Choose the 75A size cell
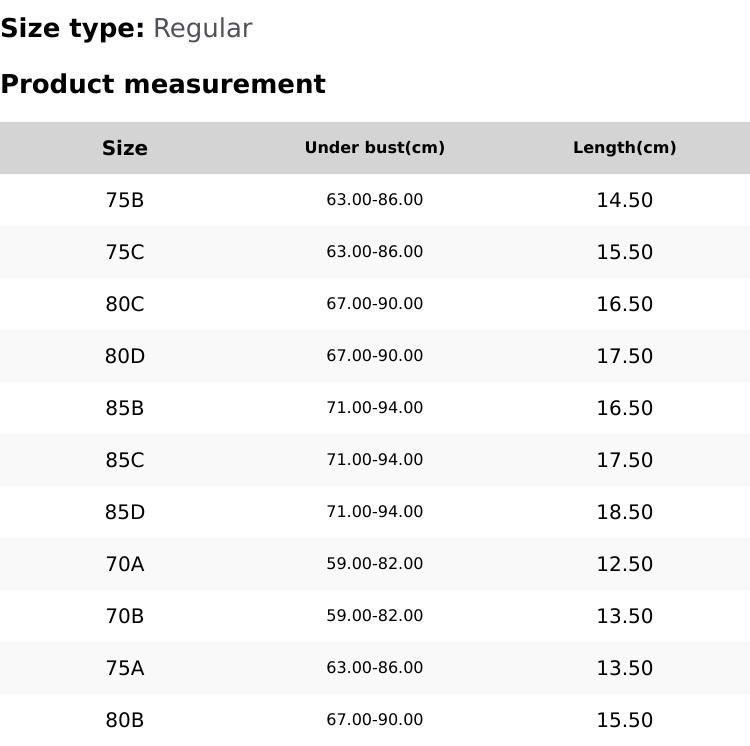 [125, 668]
